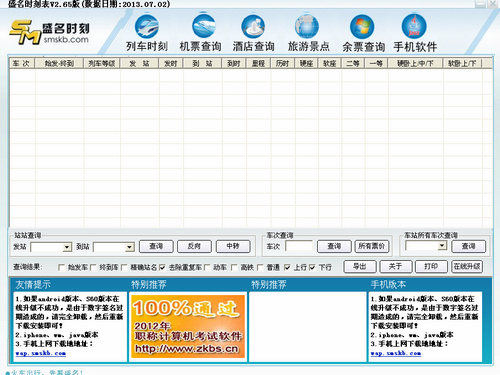
Task: Expand the 车站所有车次查询 station dropdown
Action: pos(442,246)
